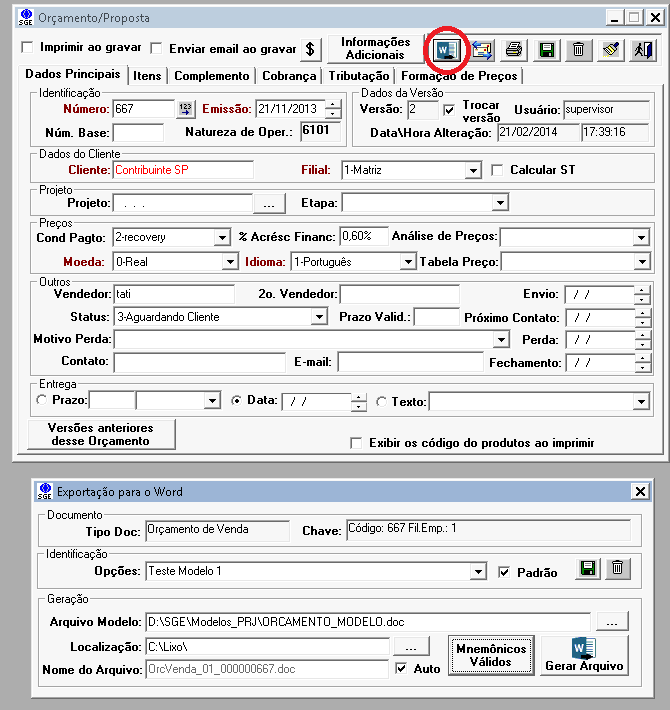Toggle the Calcular ST checkbox

(x=497, y=170)
